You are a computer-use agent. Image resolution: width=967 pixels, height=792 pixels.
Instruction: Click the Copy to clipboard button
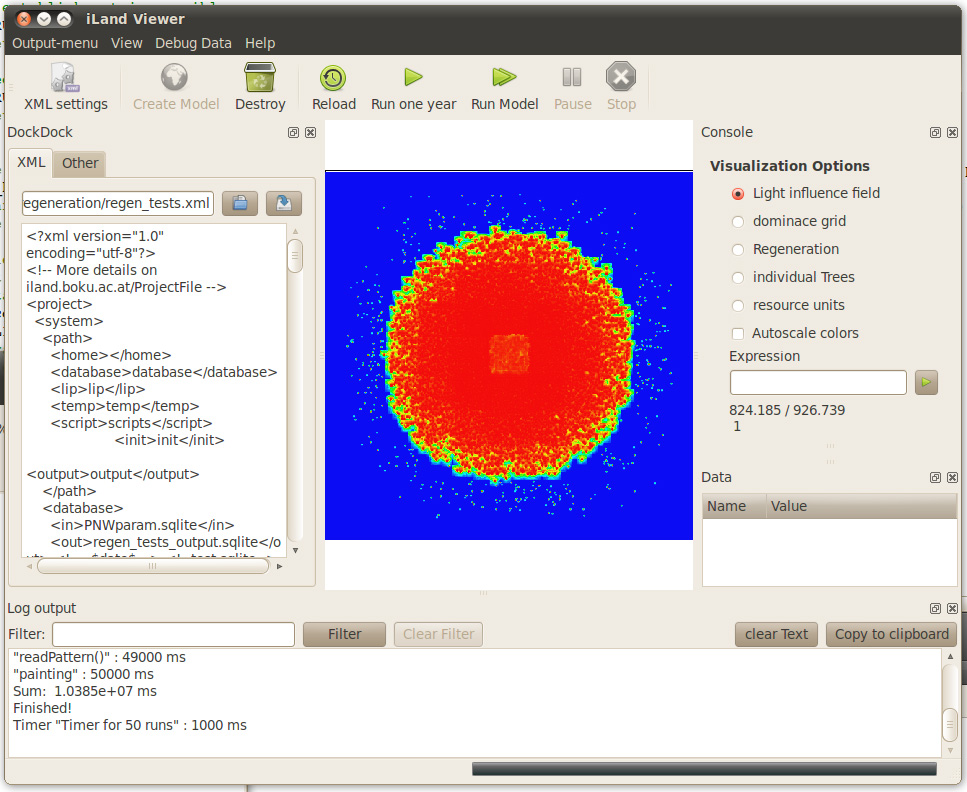[891, 634]
